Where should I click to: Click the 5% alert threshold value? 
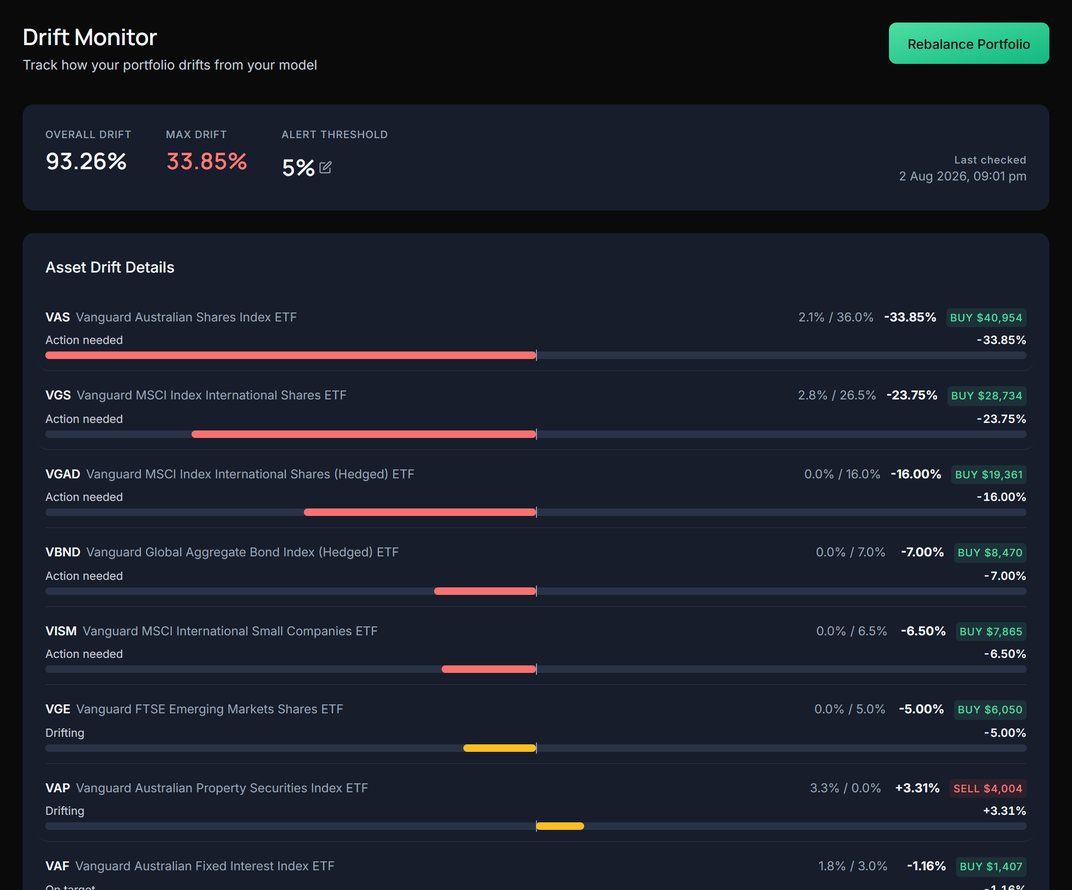(298, 167)
